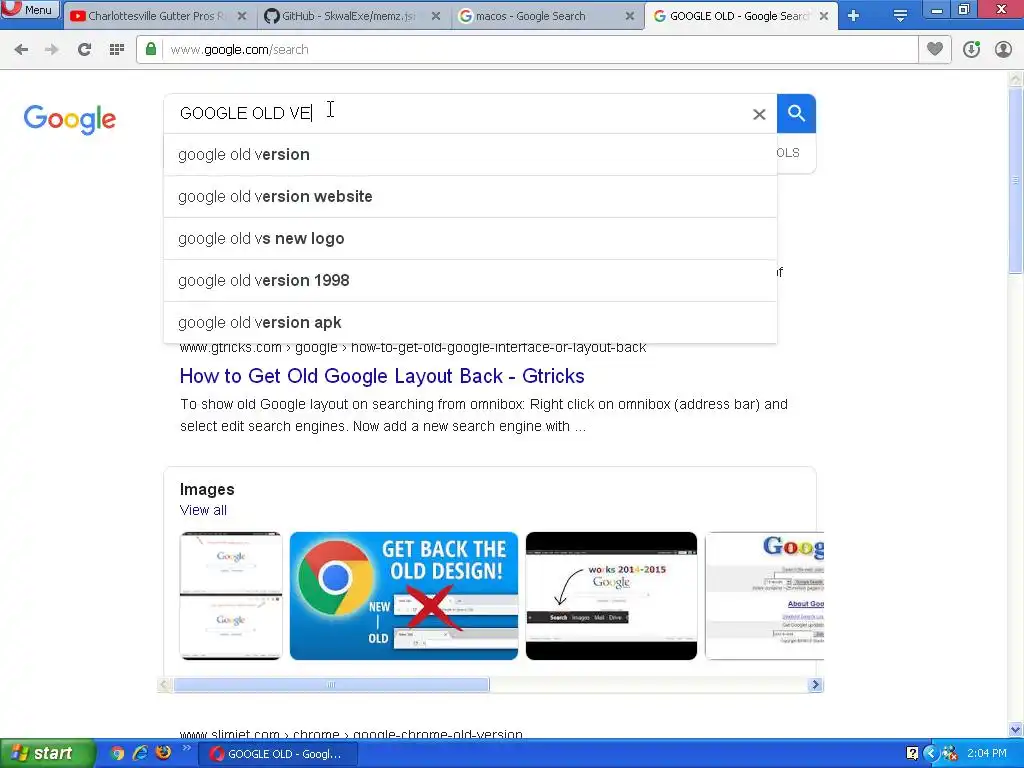Click GOOGLE OLD taskbar window button
1024x768 pixels.
point(277,754)
